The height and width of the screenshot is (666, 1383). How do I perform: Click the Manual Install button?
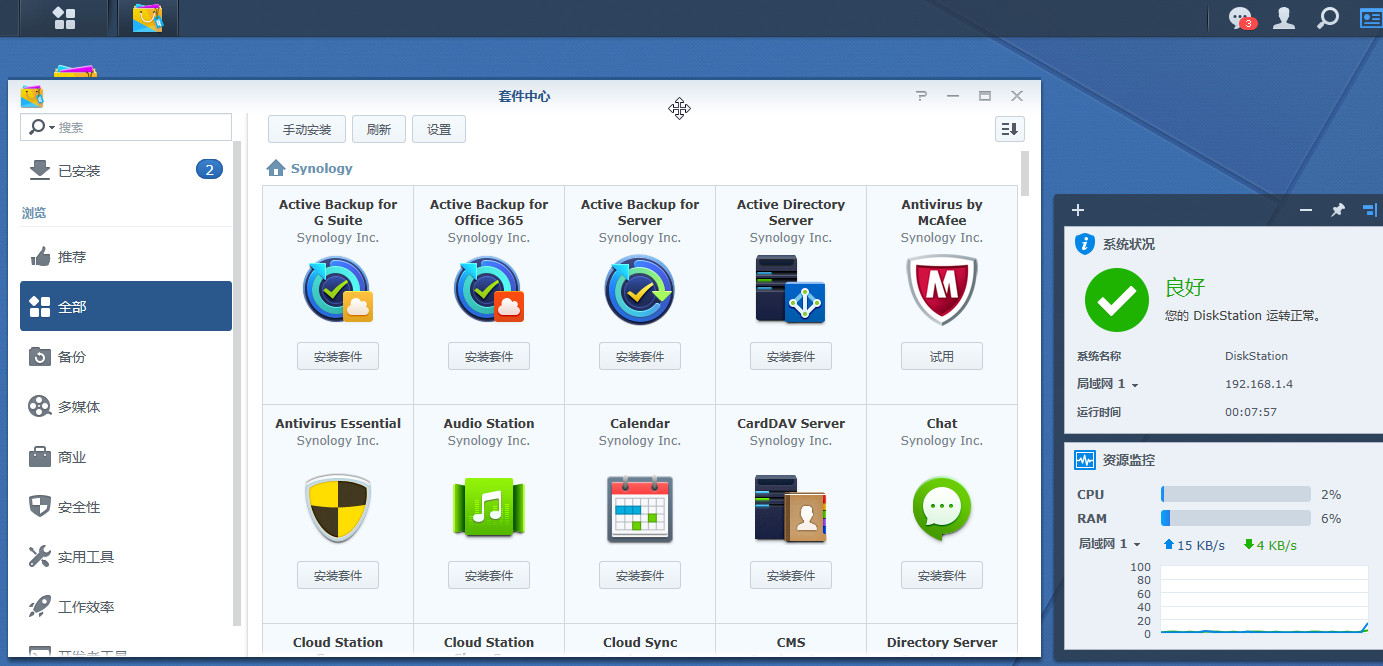(307, 129)
